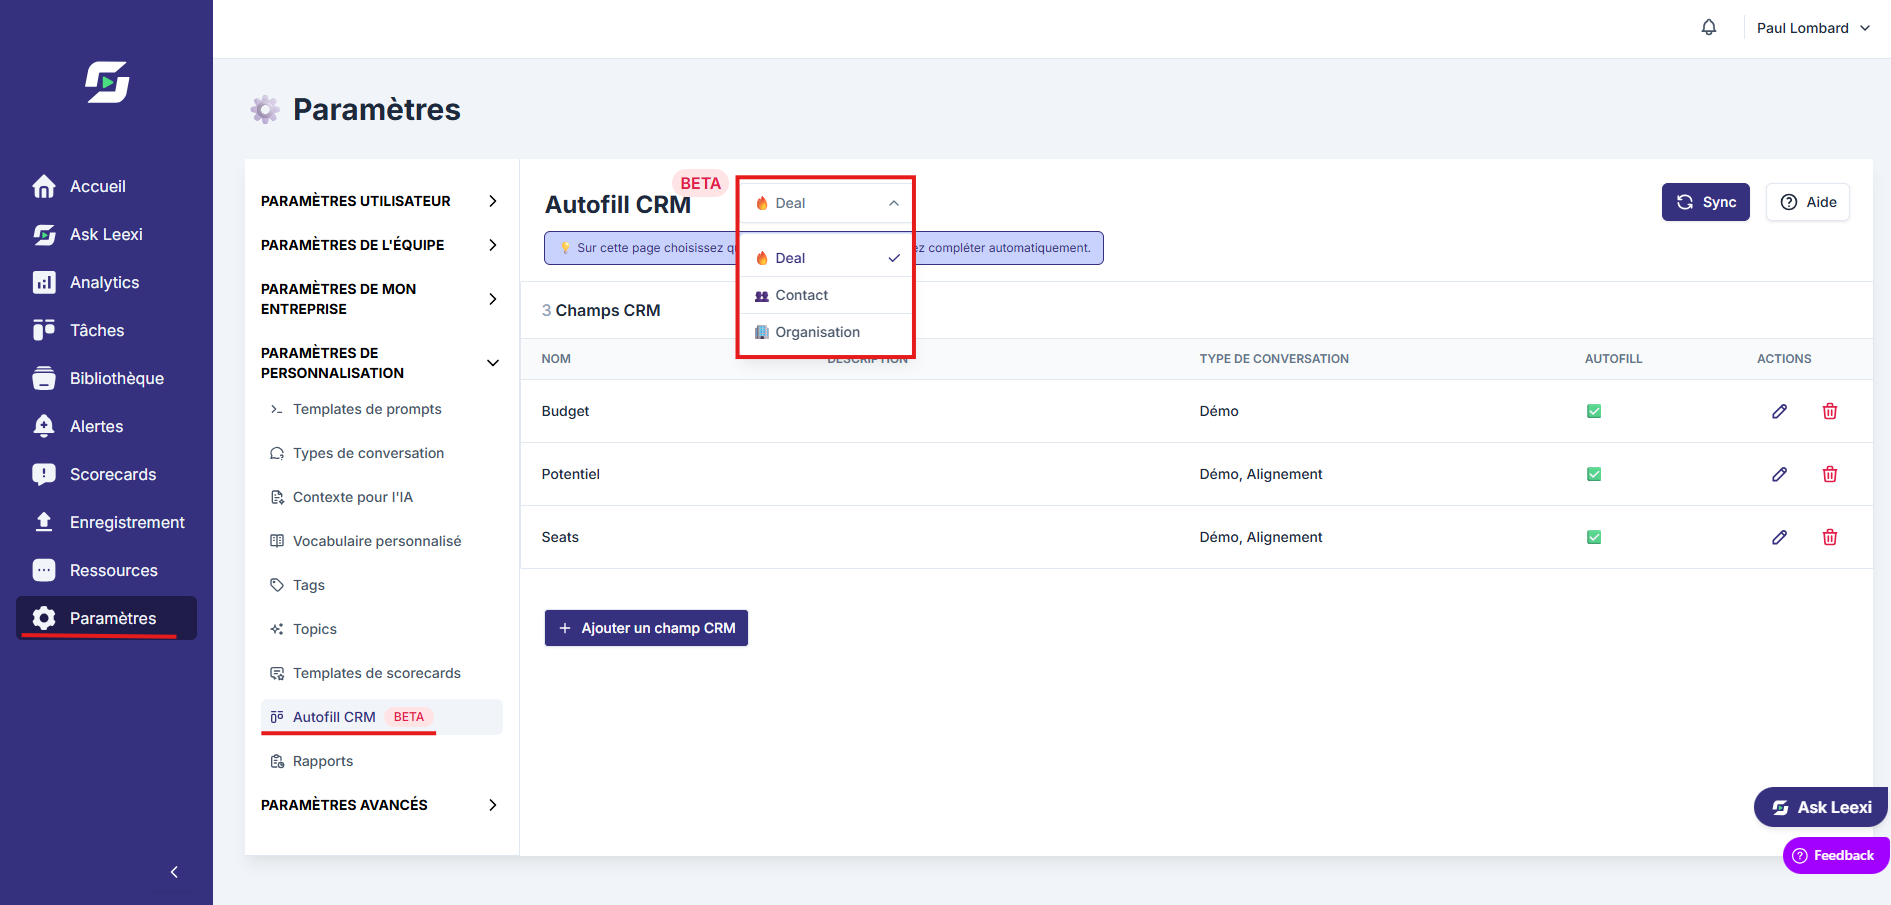Collapse the left sidebar with the arrow
Viewport: 1891px width, 905px height.
tap(174, 872)
